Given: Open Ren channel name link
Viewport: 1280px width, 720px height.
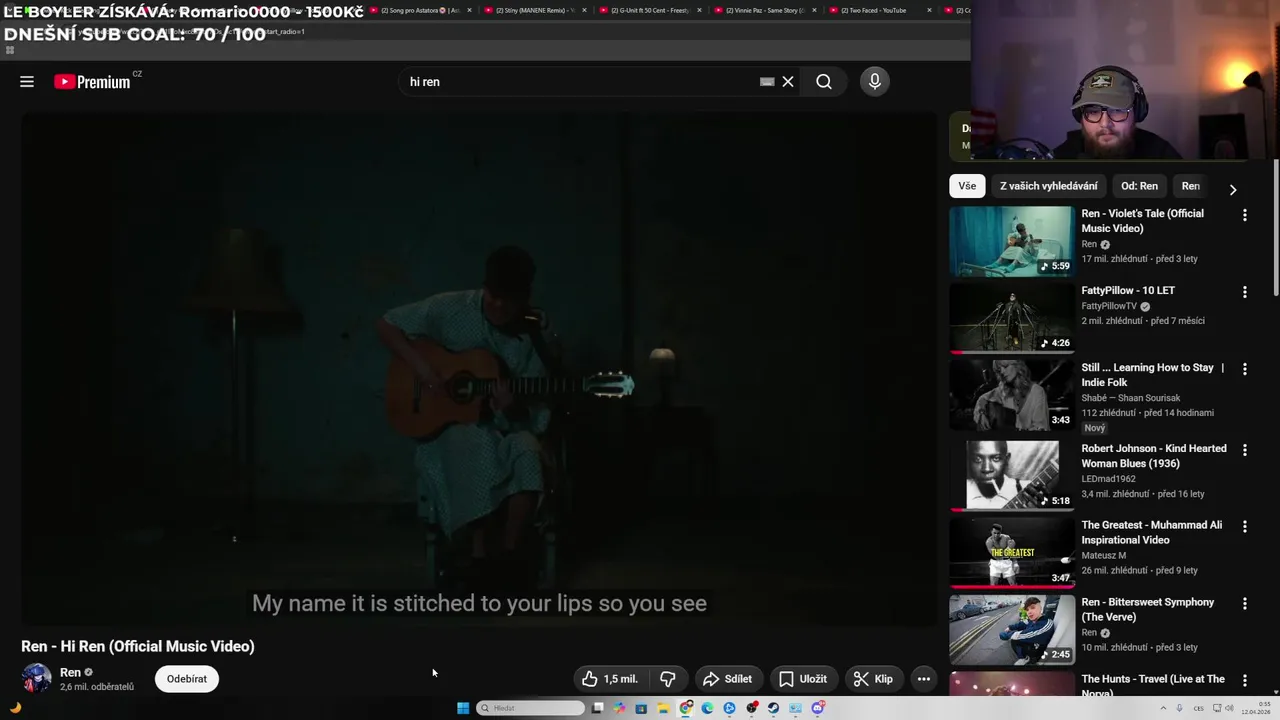Looking at the screenshot, I should pyautogui.click(x=70, y=672).
